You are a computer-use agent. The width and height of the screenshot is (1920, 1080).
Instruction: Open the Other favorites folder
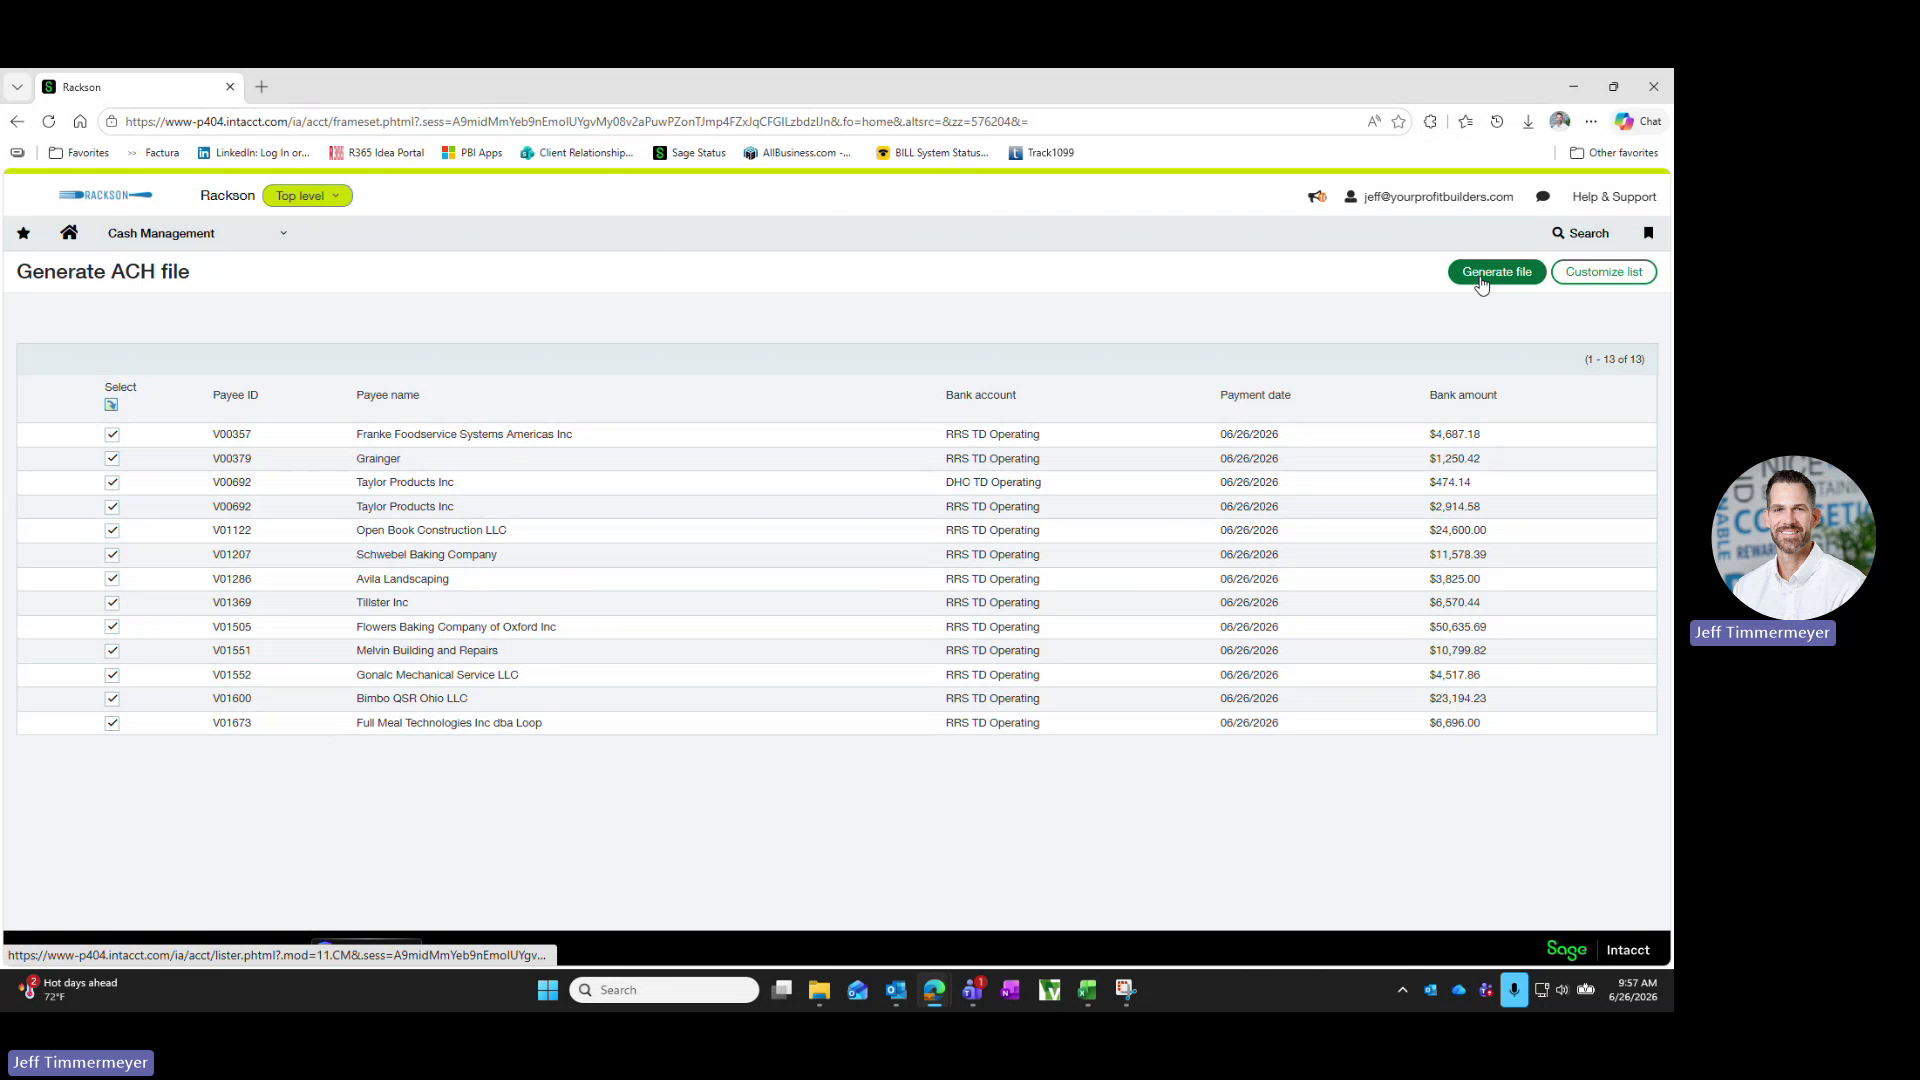tap(1614, 153)
